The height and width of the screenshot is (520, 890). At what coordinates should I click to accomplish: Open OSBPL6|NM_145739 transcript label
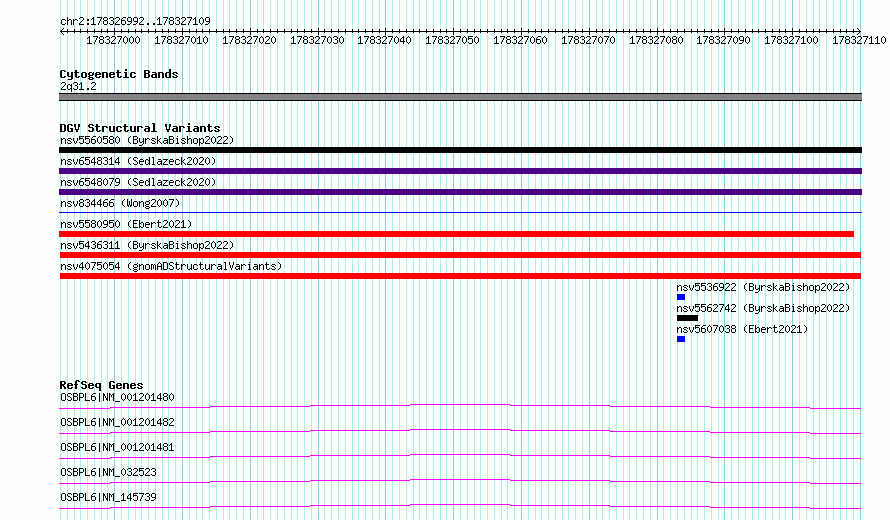coord(108,497)
